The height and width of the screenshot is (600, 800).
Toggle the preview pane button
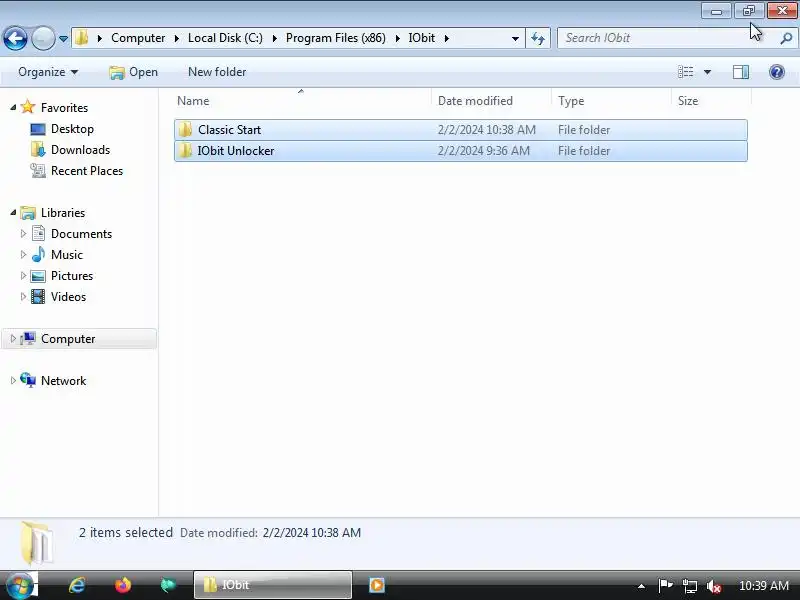(x=741, y=72)
